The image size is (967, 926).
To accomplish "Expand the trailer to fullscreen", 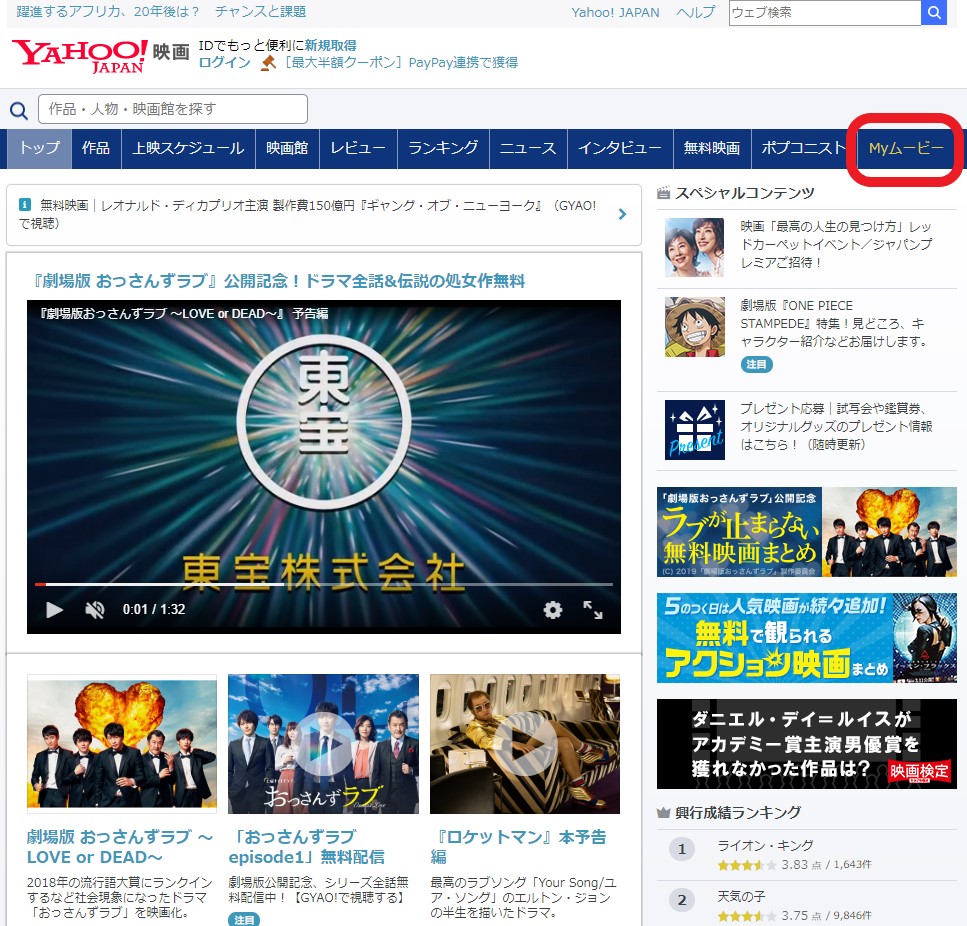I will (x=593, y=610).
